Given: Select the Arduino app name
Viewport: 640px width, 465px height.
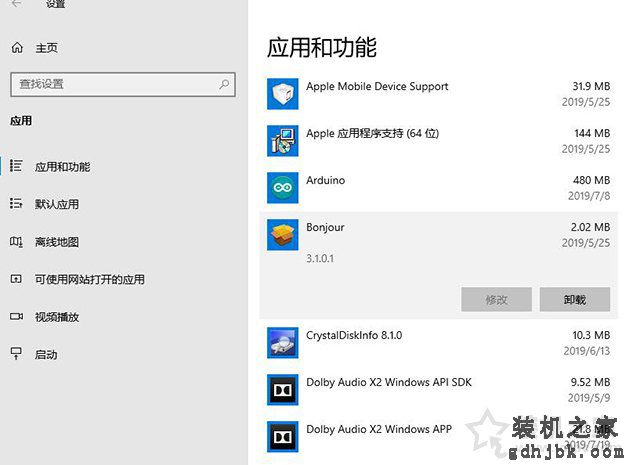Looking at the screenshot, I should pos(325,180).
